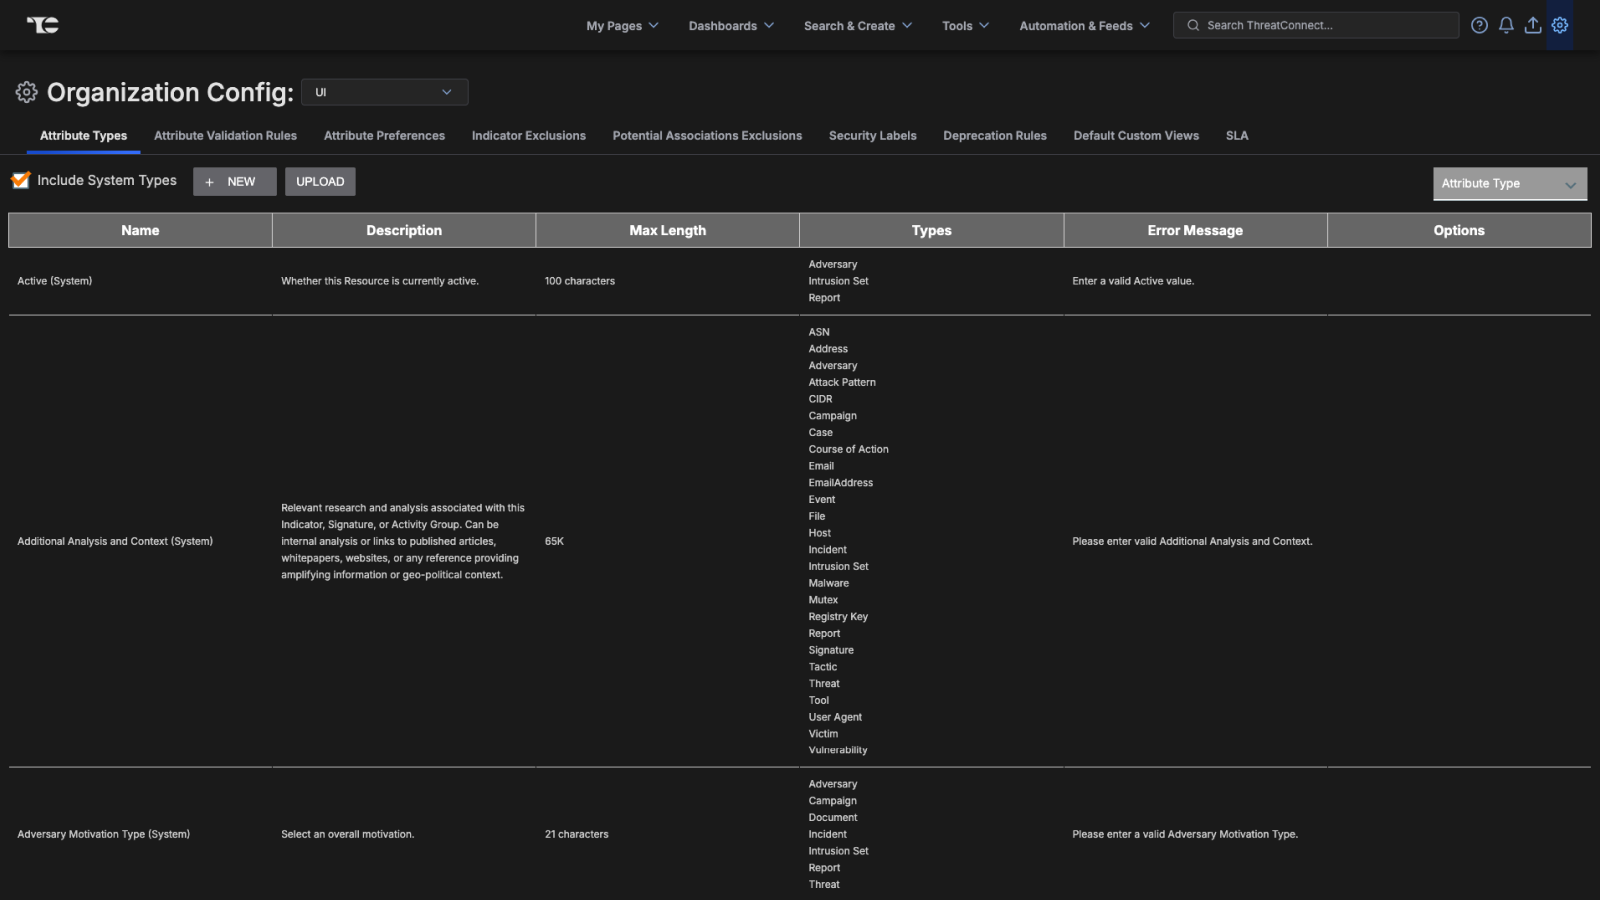This screenshot has height=900, width=1600.
Task: Expand the My Pages menu
Action: pos(622,25)
